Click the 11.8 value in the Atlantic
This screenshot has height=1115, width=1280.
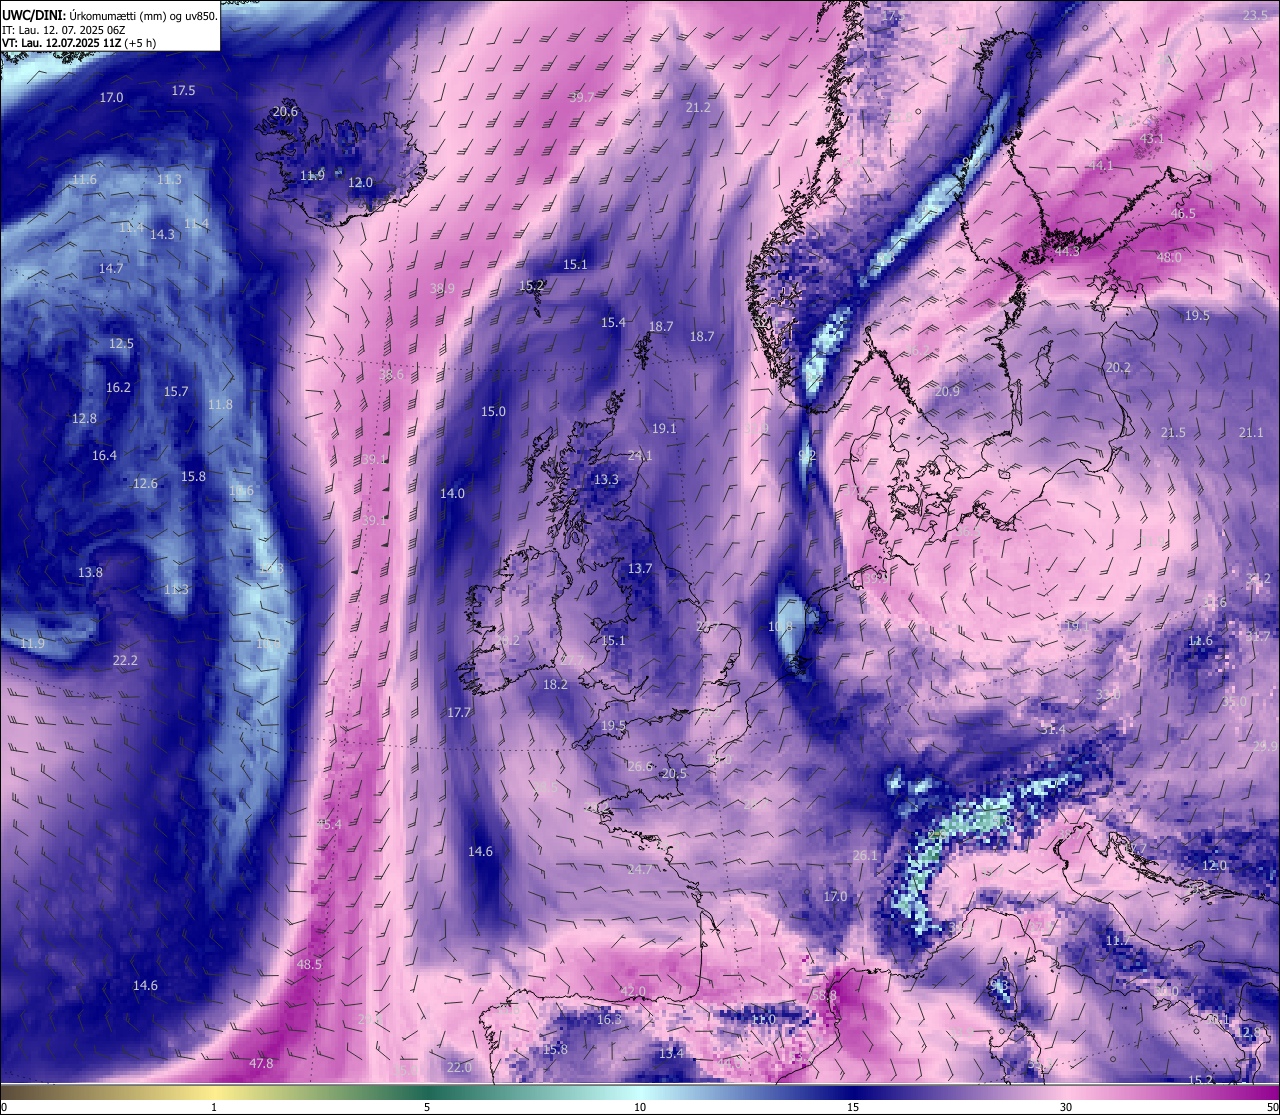click(x=220, y=405)
